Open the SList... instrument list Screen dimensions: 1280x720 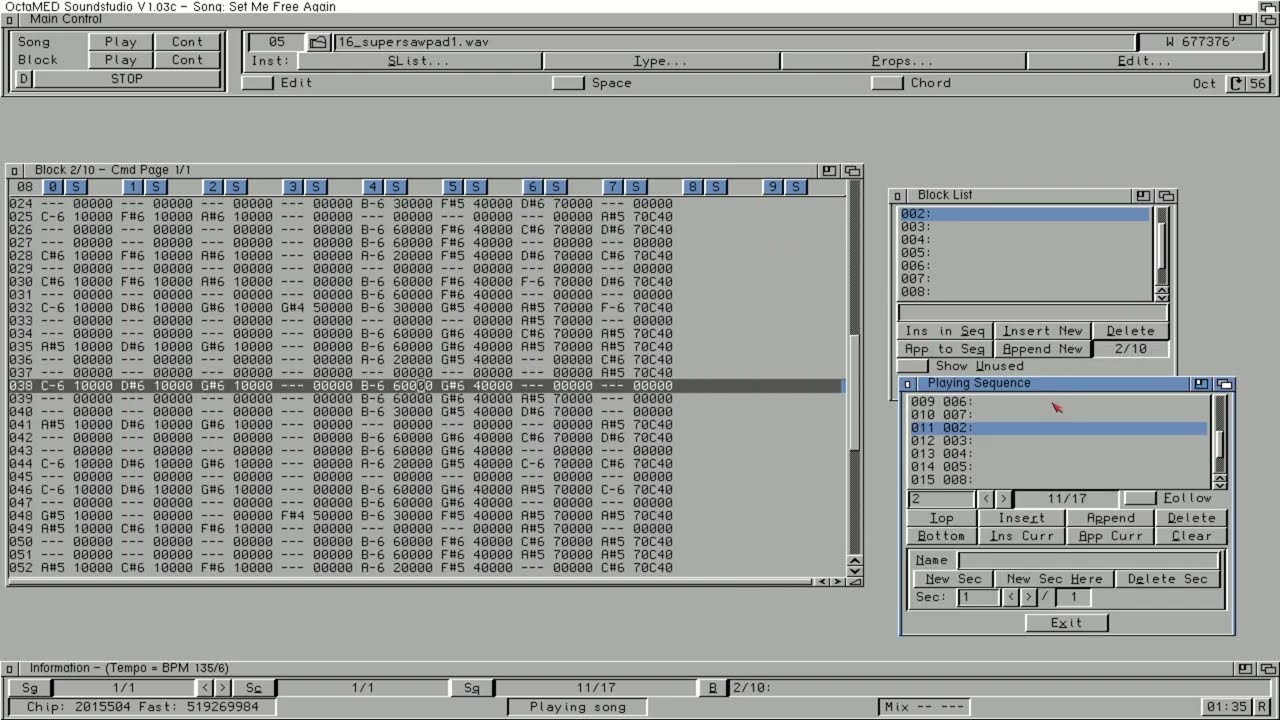419,61
